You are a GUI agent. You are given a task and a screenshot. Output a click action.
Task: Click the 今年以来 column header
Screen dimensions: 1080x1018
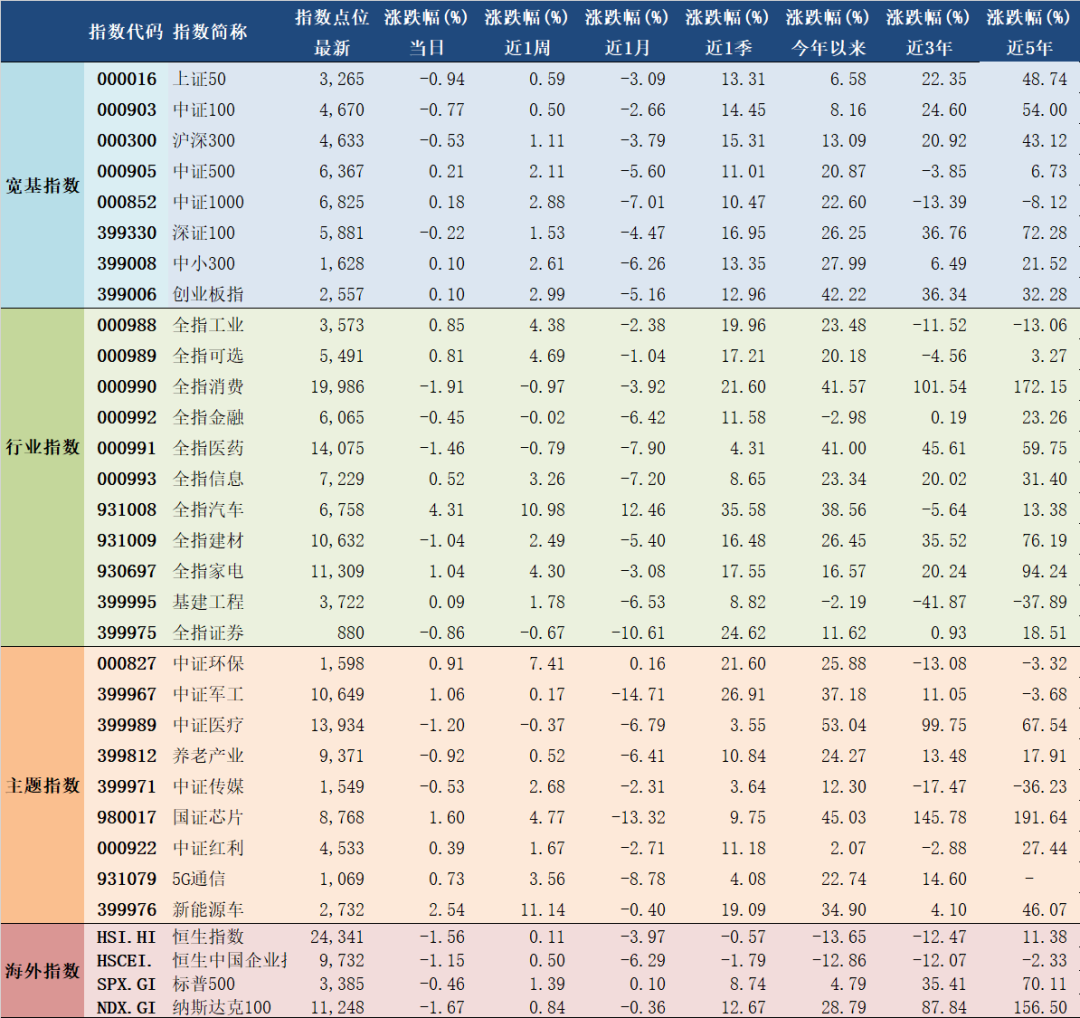pos(829,48)
